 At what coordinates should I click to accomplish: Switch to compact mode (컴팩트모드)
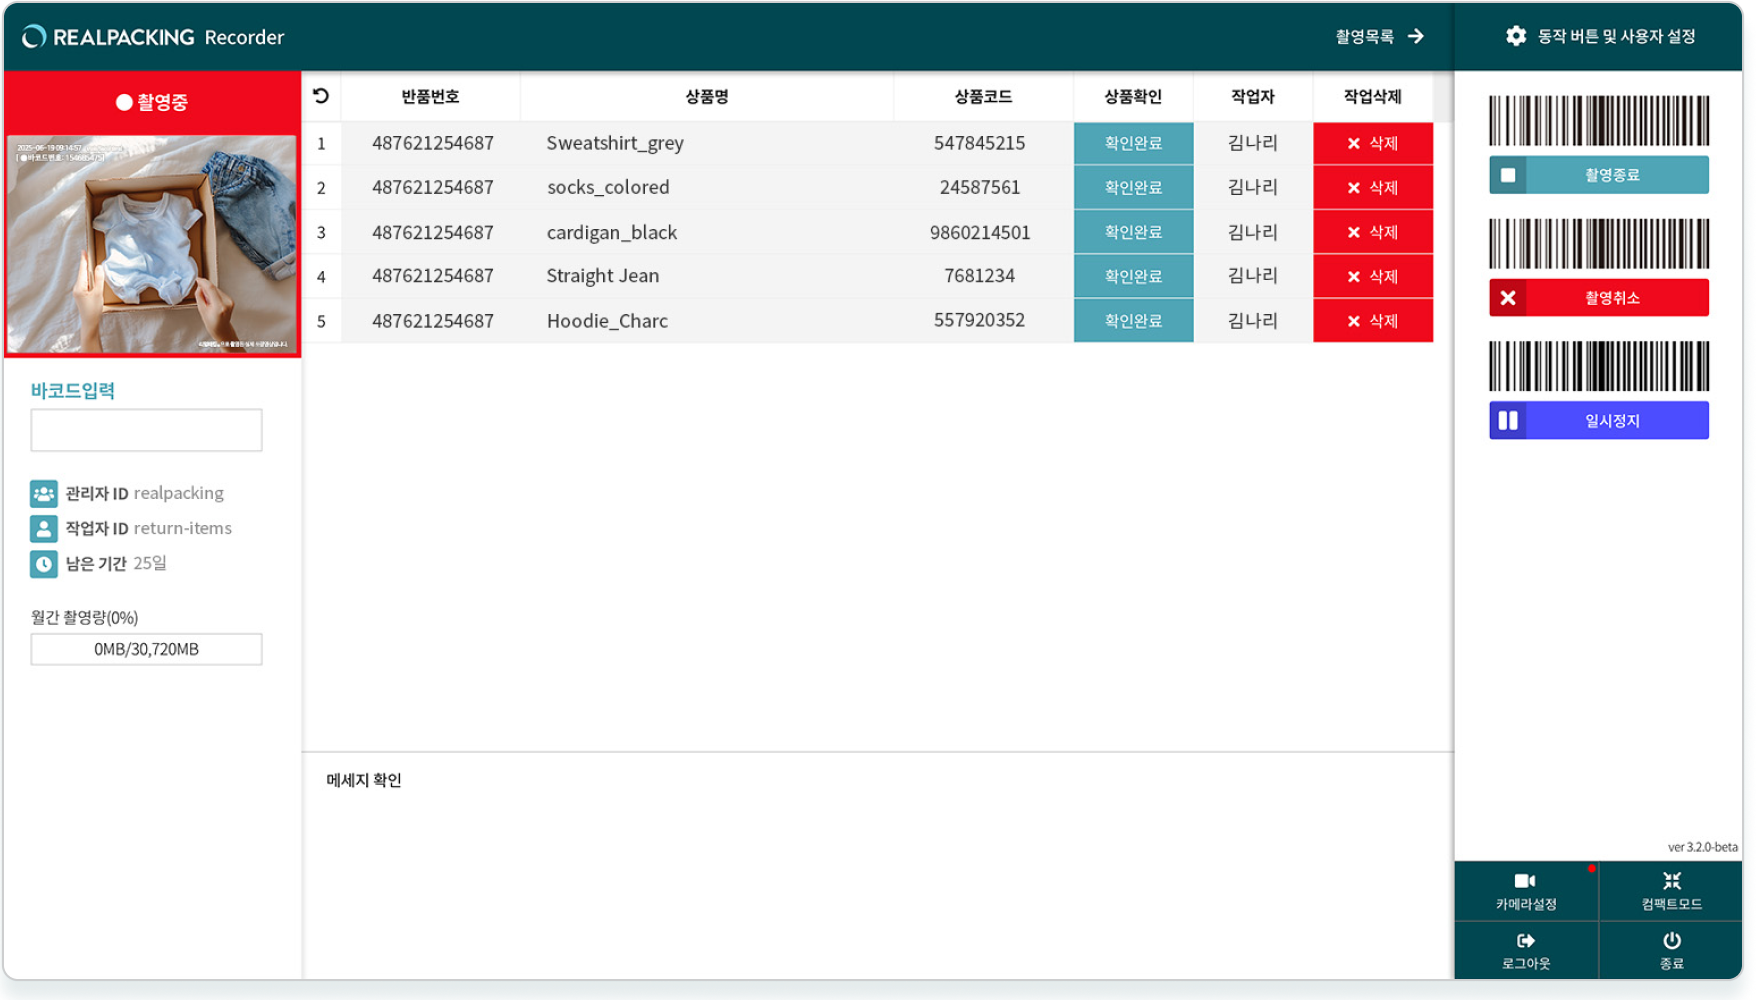pos(1670,890)
